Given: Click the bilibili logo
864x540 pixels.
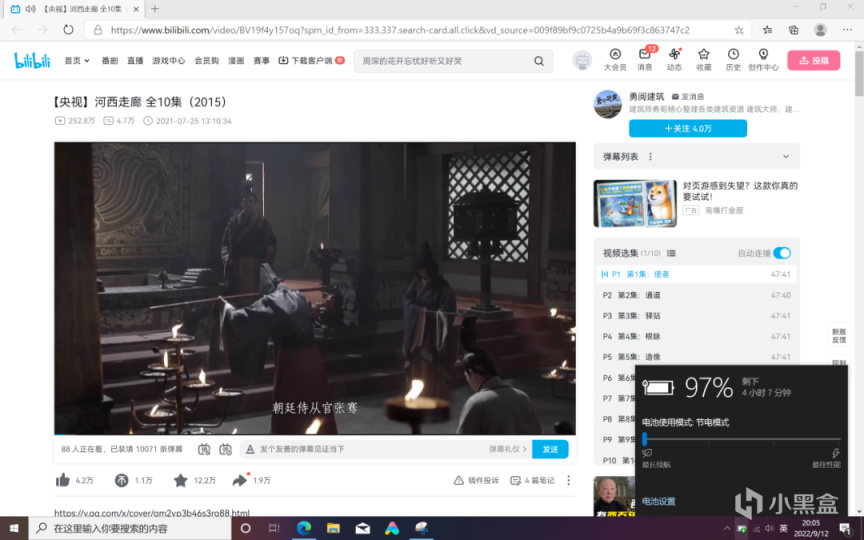Looking at the screenshot, I should tap(32, 60).
